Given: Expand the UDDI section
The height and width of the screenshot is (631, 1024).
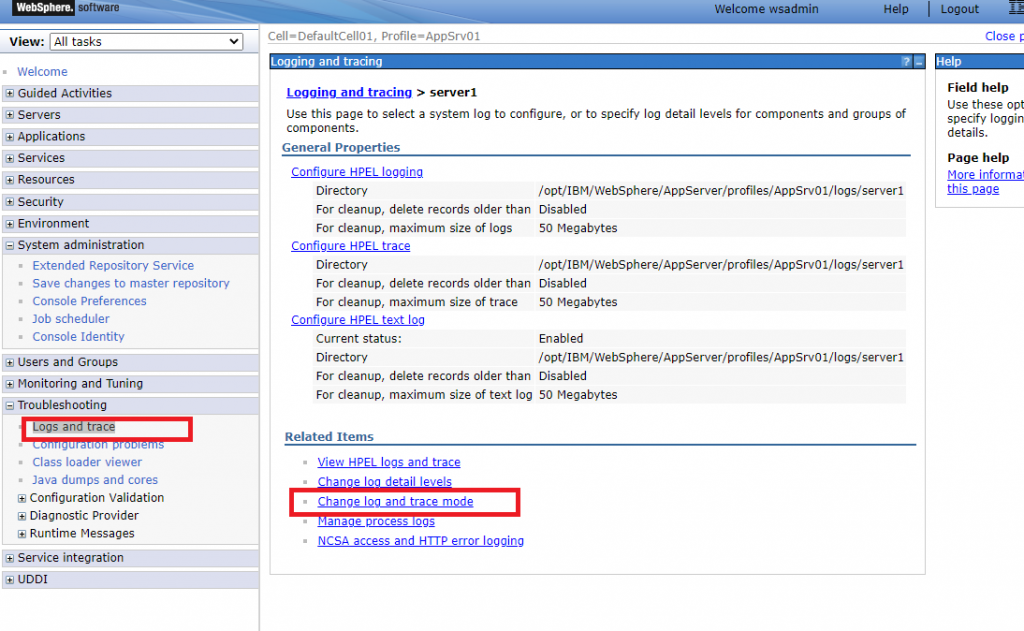Looking at the screenshot, I should pyautogui.click(x=10, y=580).
